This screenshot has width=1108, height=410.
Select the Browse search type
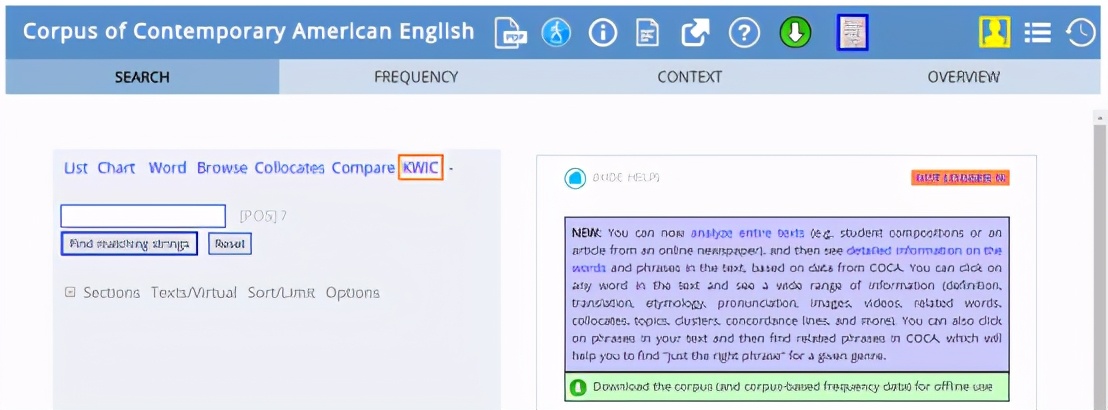pos(222,168)
